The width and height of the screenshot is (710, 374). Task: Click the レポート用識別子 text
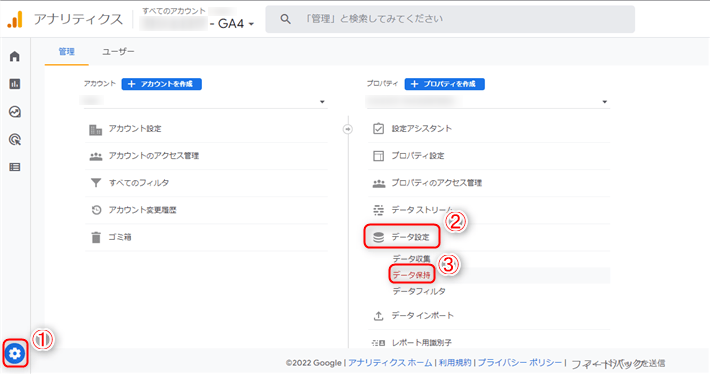[x=422, y=343]
